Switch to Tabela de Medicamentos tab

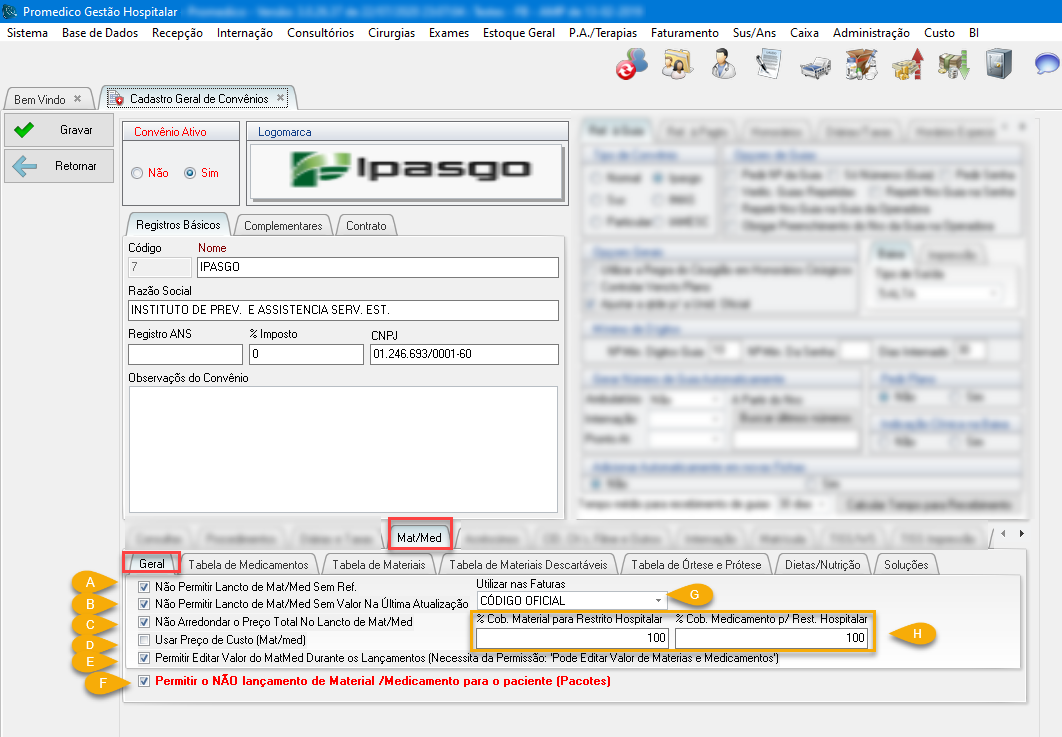pyautogui.click(x=248, y=565)
